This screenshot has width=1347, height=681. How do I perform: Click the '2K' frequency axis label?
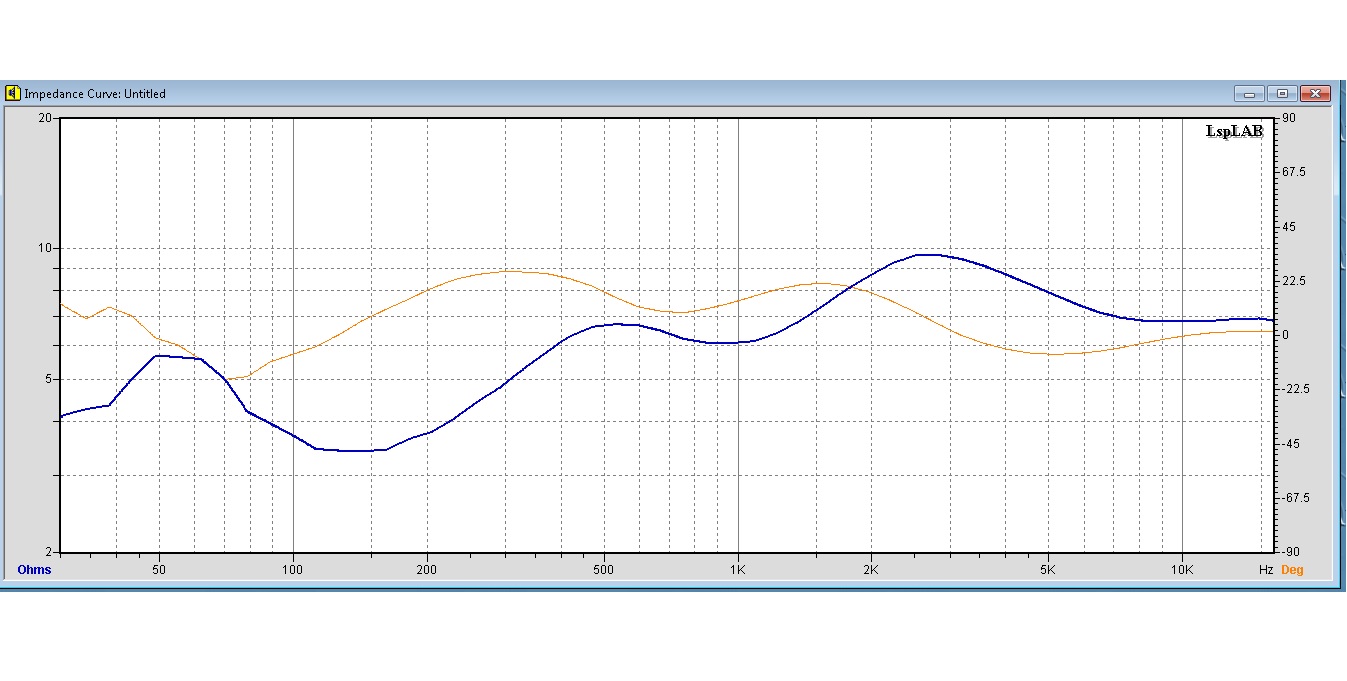871,570
